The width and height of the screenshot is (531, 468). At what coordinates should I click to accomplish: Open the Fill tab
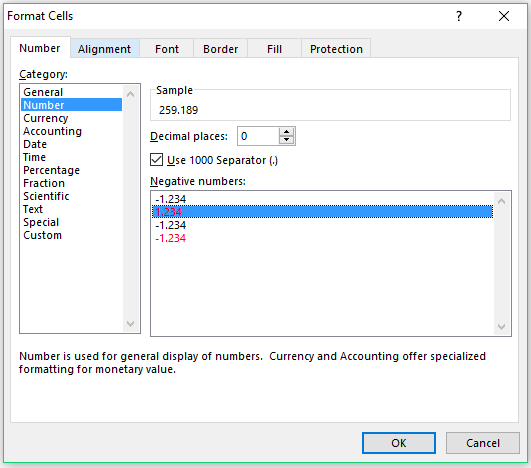pos(274,49)
